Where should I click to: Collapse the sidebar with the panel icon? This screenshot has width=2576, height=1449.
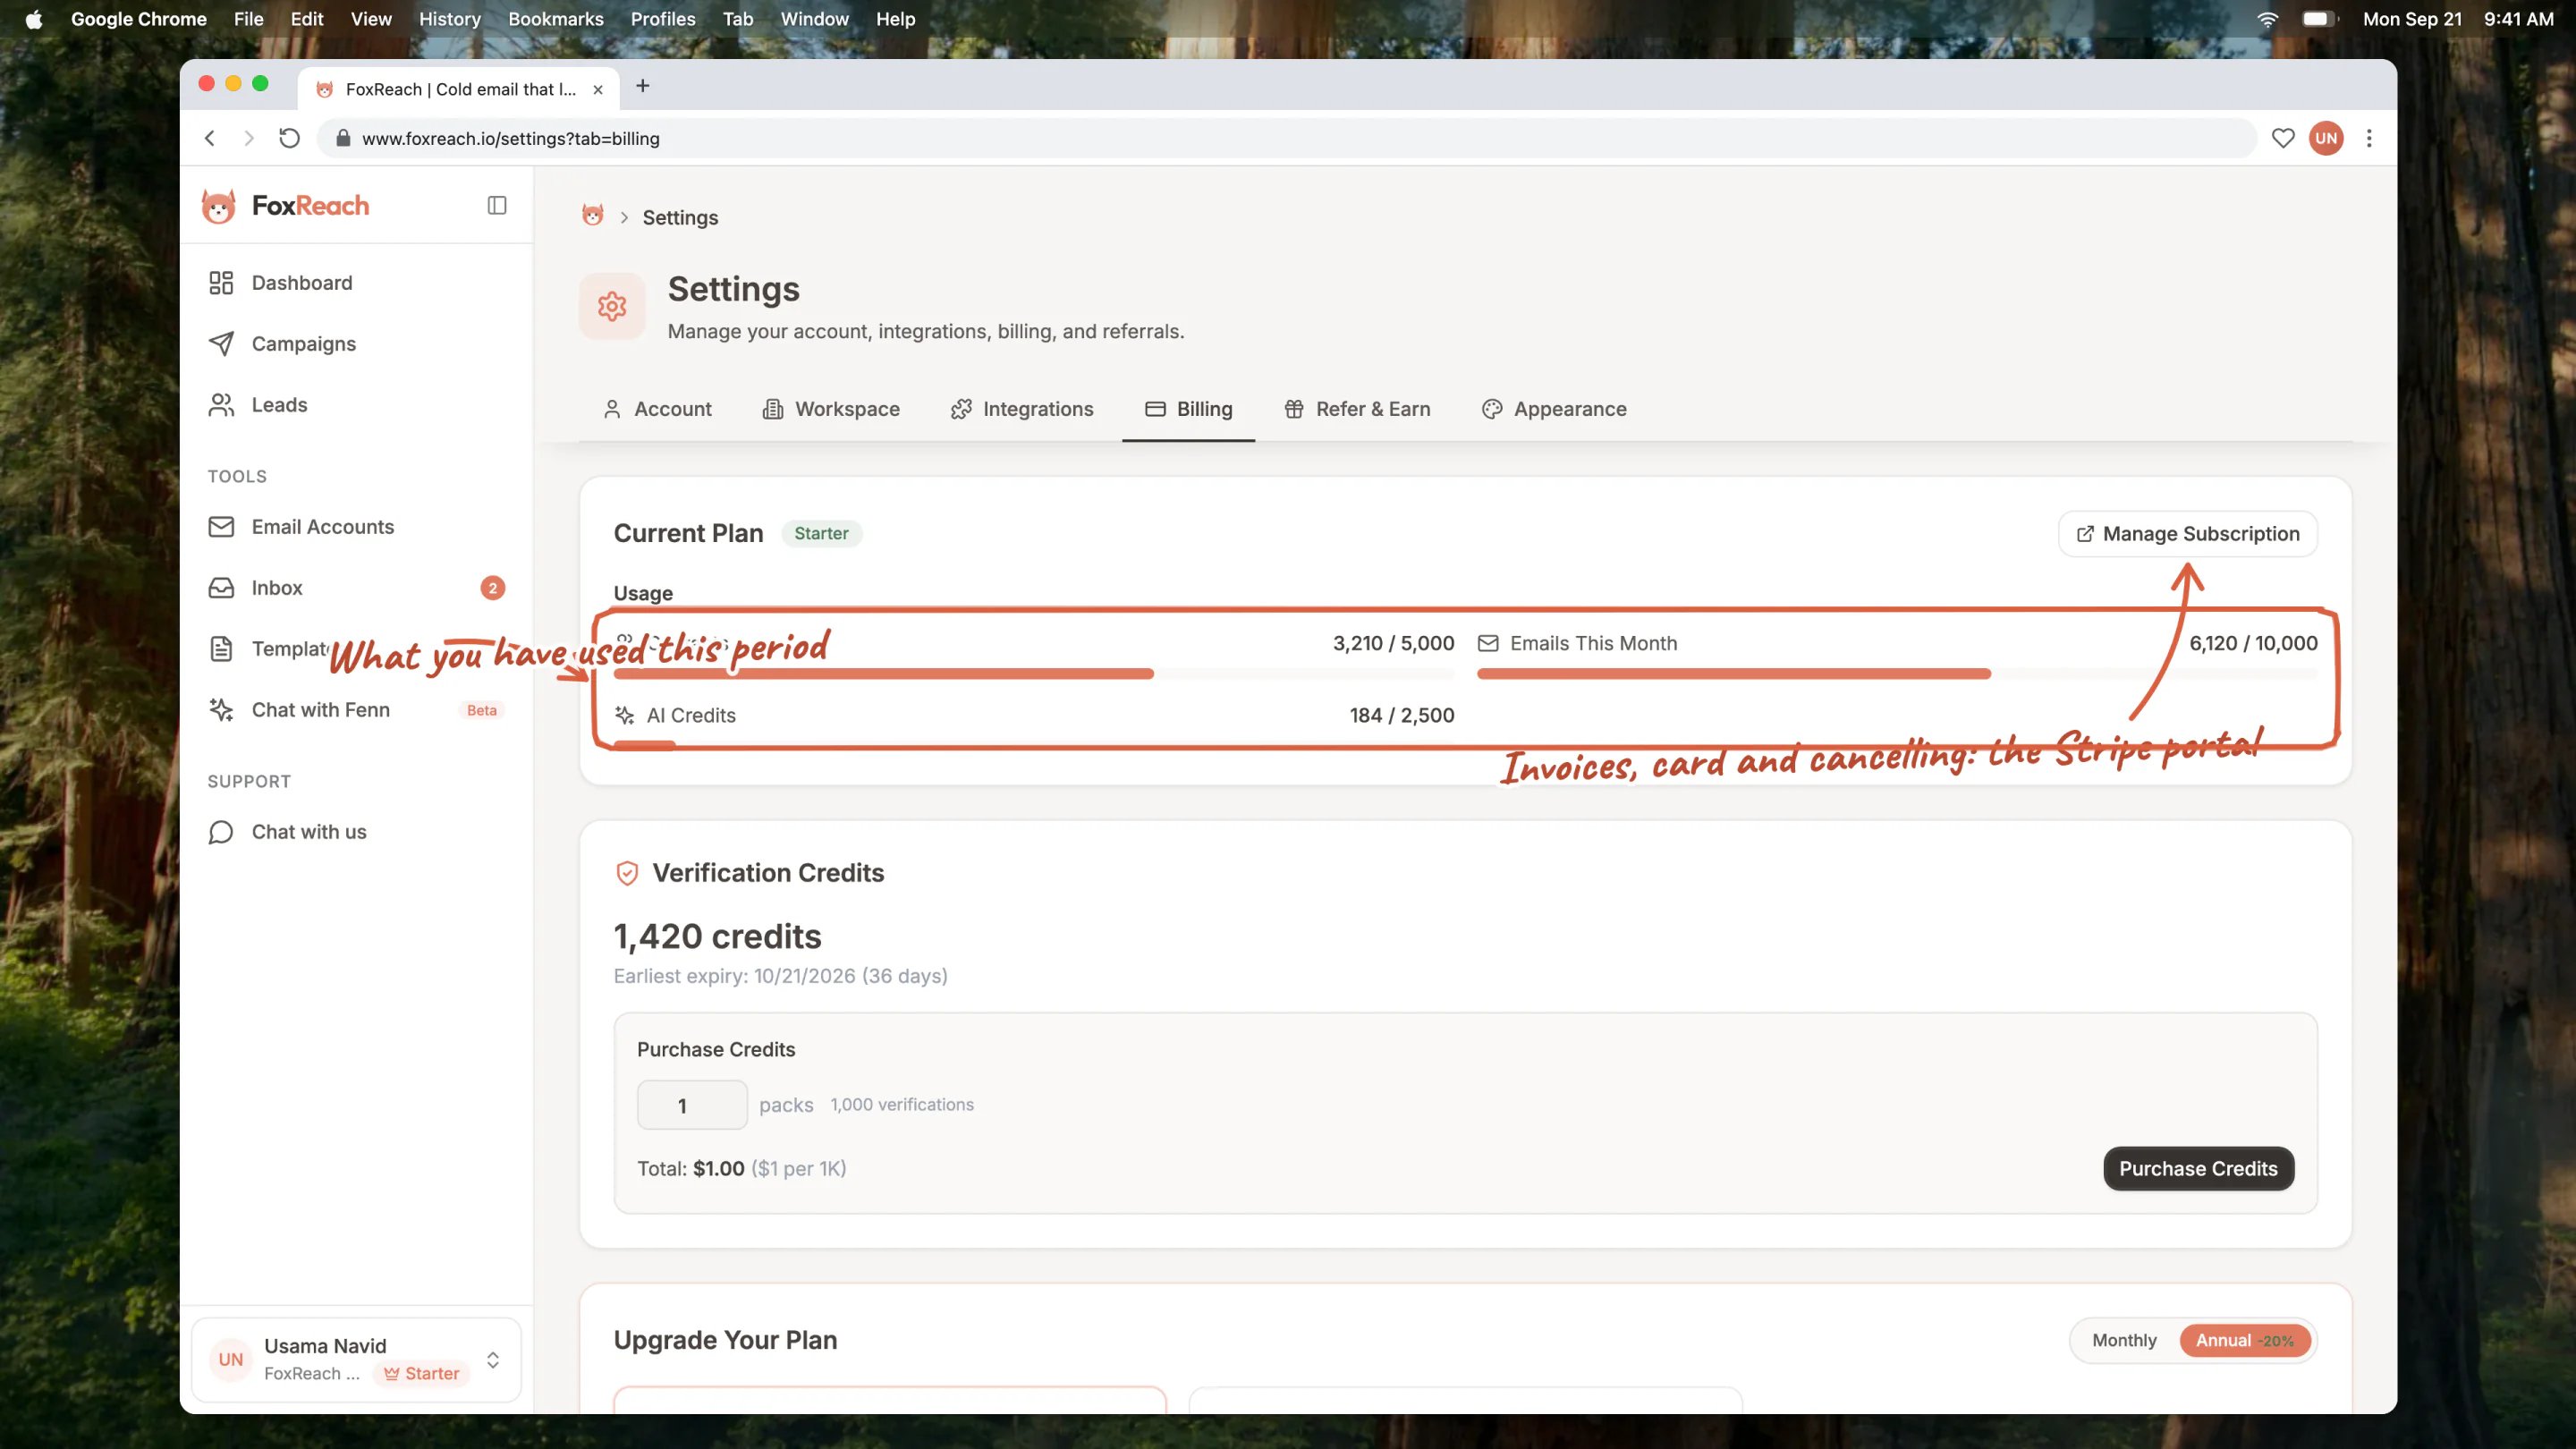point(497,205)
